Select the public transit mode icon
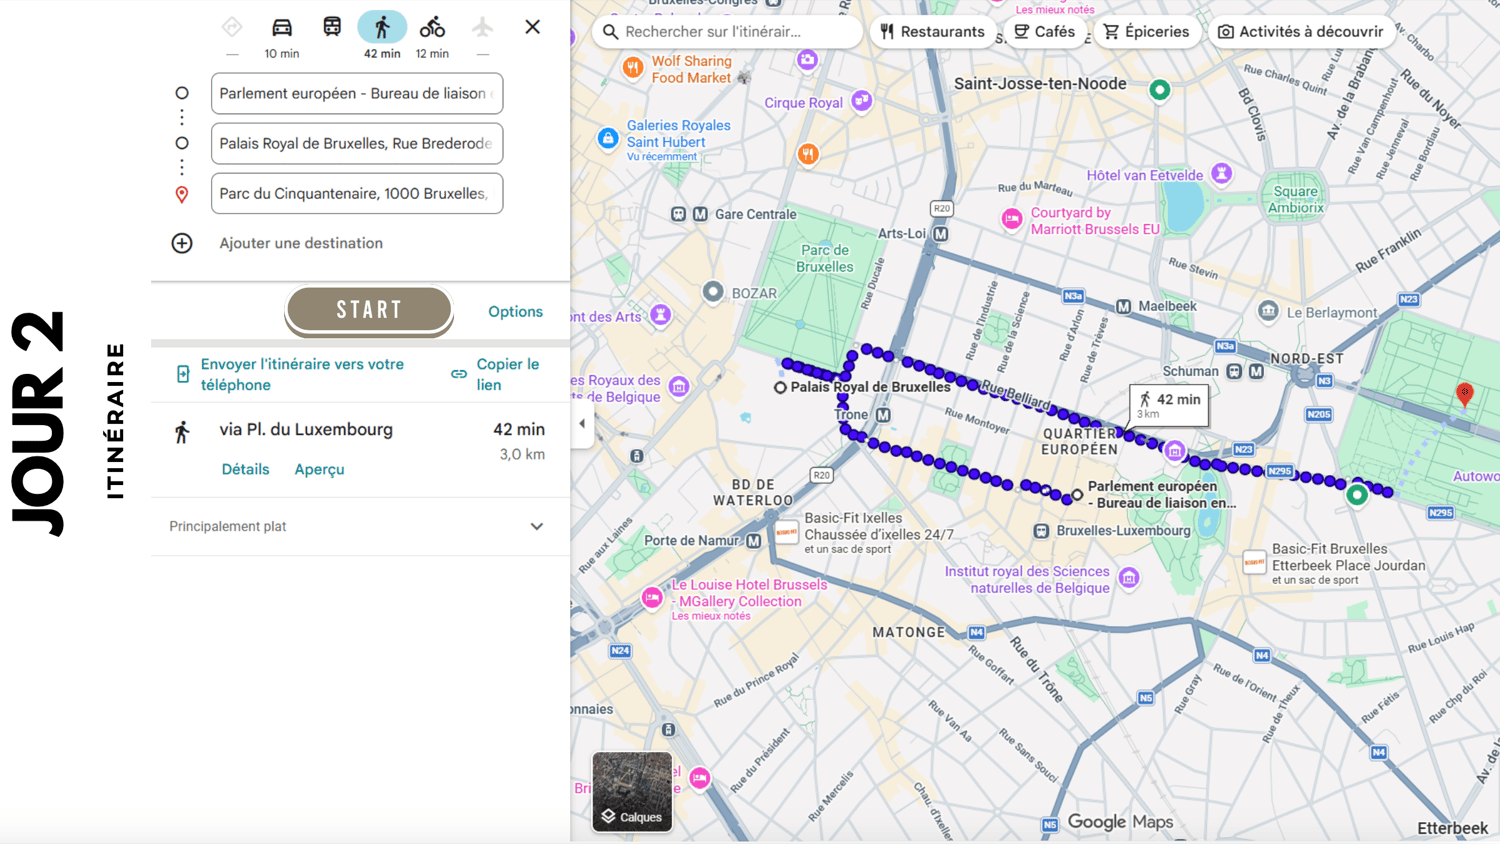Screen dimensions: 1500x844 click(x=332, y=27)
